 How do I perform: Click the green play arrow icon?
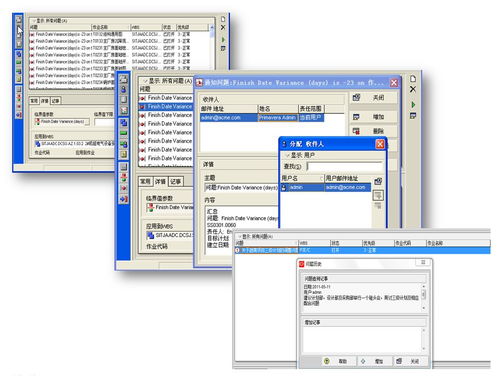click(413, 105)
